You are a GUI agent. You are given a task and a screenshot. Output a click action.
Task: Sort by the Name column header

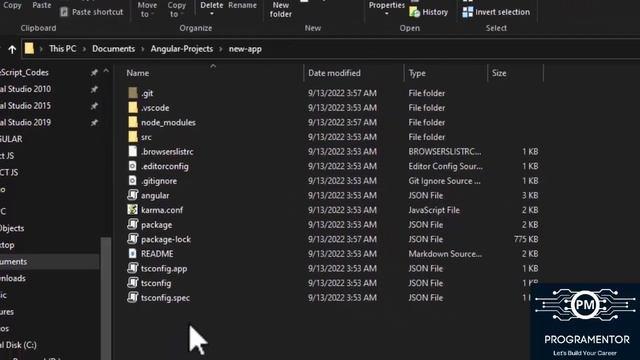[x=138, y=73]
